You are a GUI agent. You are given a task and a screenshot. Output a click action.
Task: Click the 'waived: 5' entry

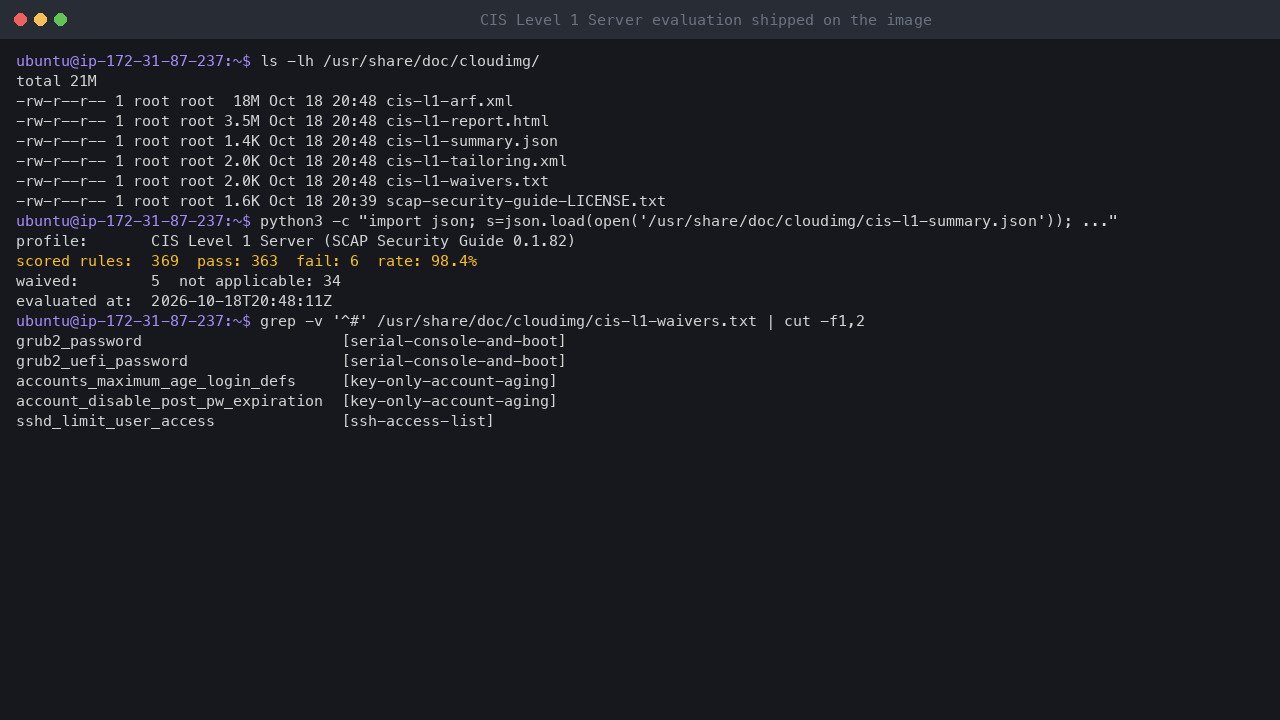click(x=88, y=281)
